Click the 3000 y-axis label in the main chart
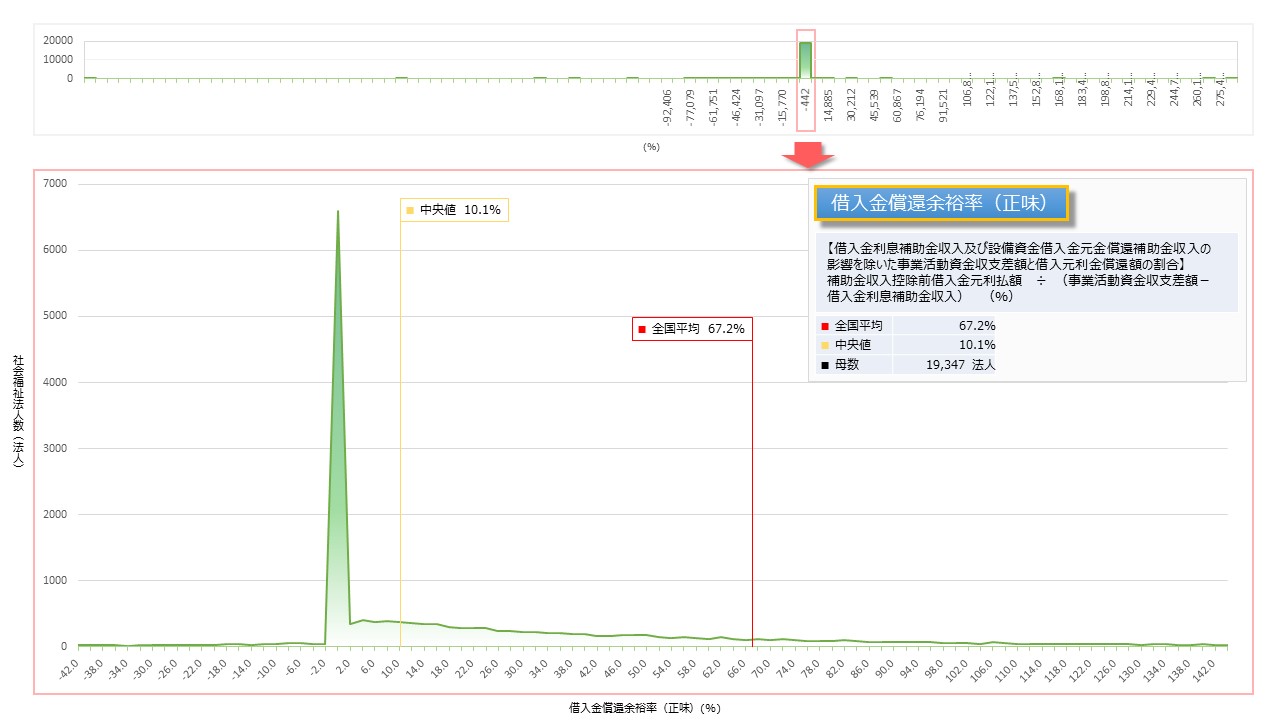 [x=54, y=449]
